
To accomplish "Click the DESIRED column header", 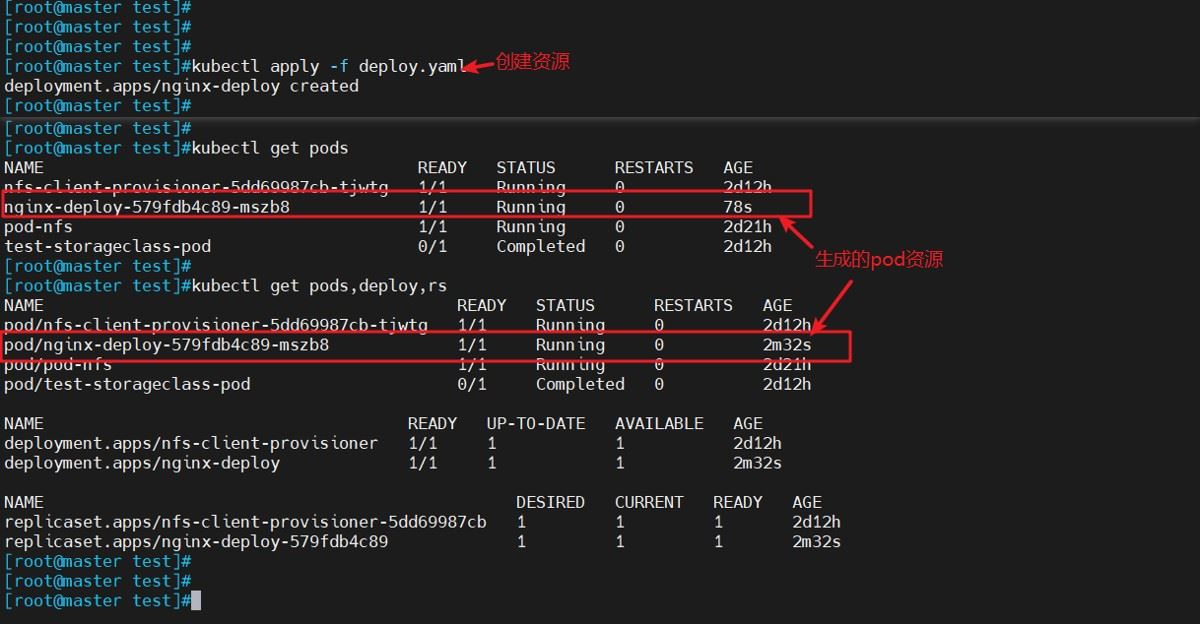I will (x=550, y=502).
